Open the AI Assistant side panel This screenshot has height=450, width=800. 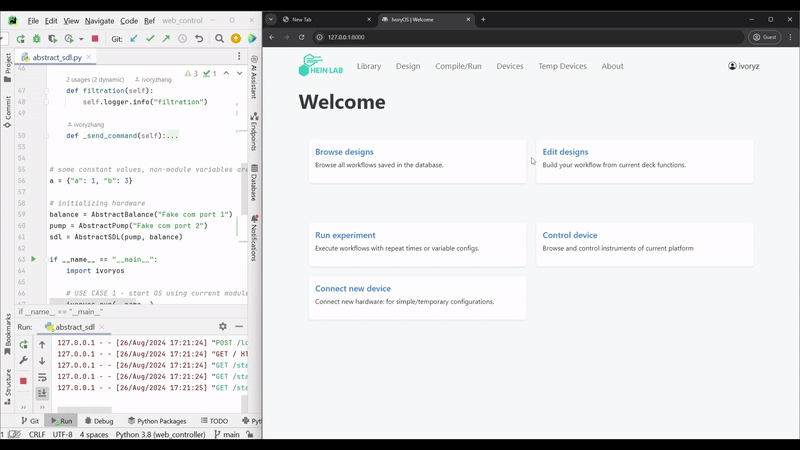click(x=254, y=77)
